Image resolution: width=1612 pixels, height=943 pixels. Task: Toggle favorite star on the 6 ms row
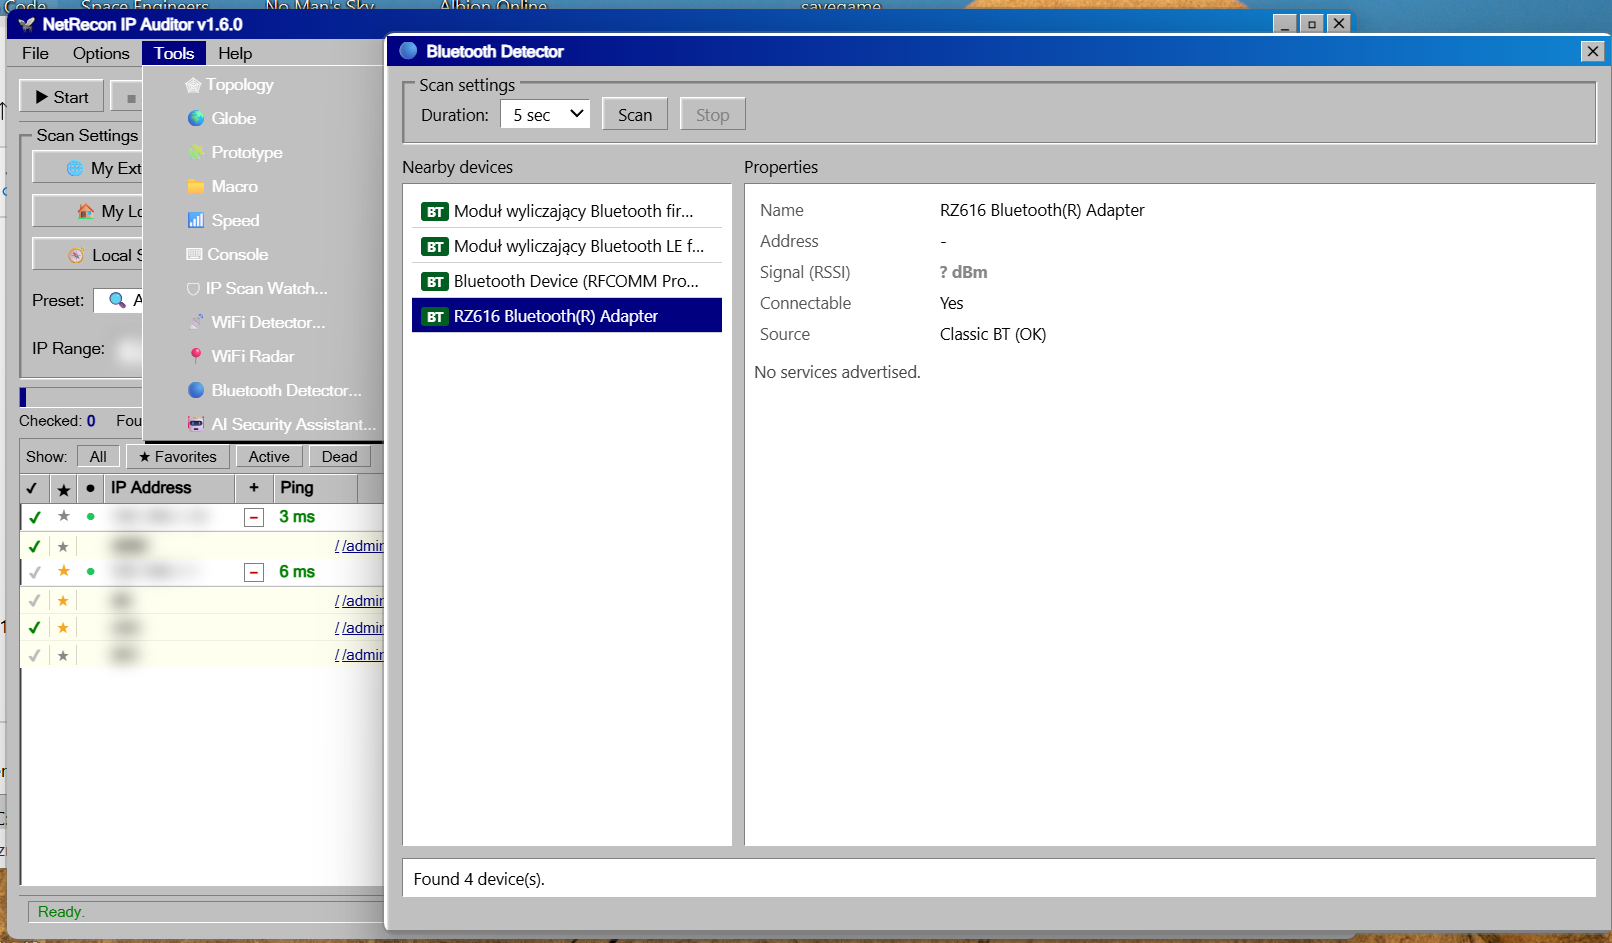click(63, 571)
